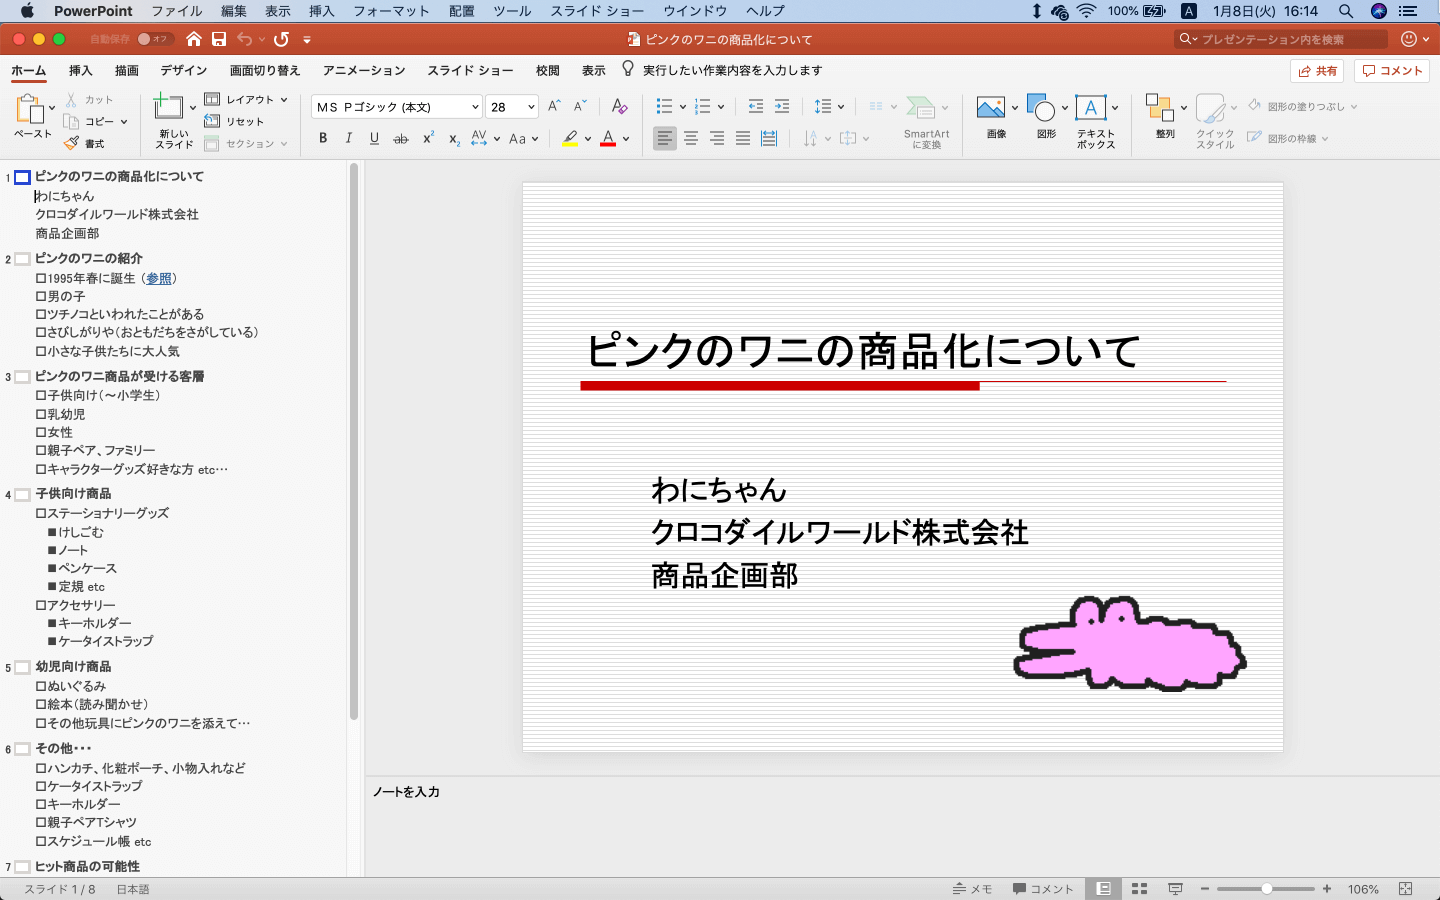Switch to slide sorter view icon
The height and width of the screenshot is (900, 1440).
click(x=1139, y=889)
